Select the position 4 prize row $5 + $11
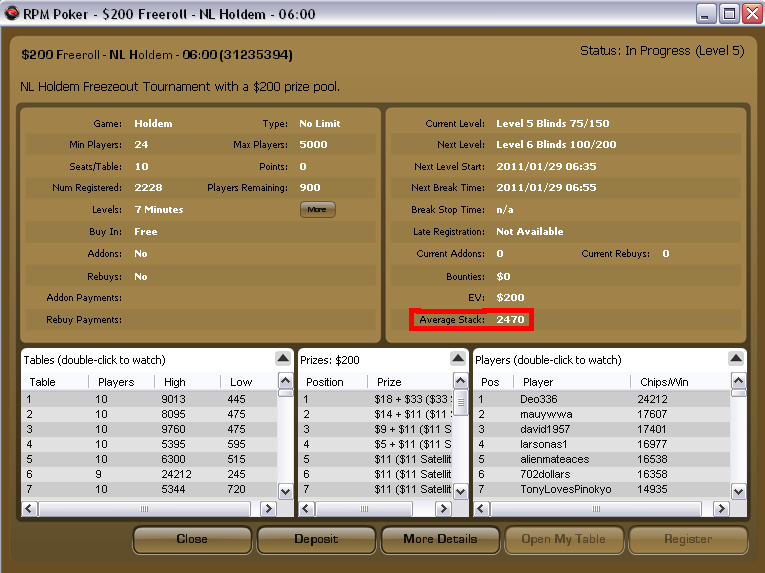Viewport: 765px width, 573px height. click(x=376, y=444)
